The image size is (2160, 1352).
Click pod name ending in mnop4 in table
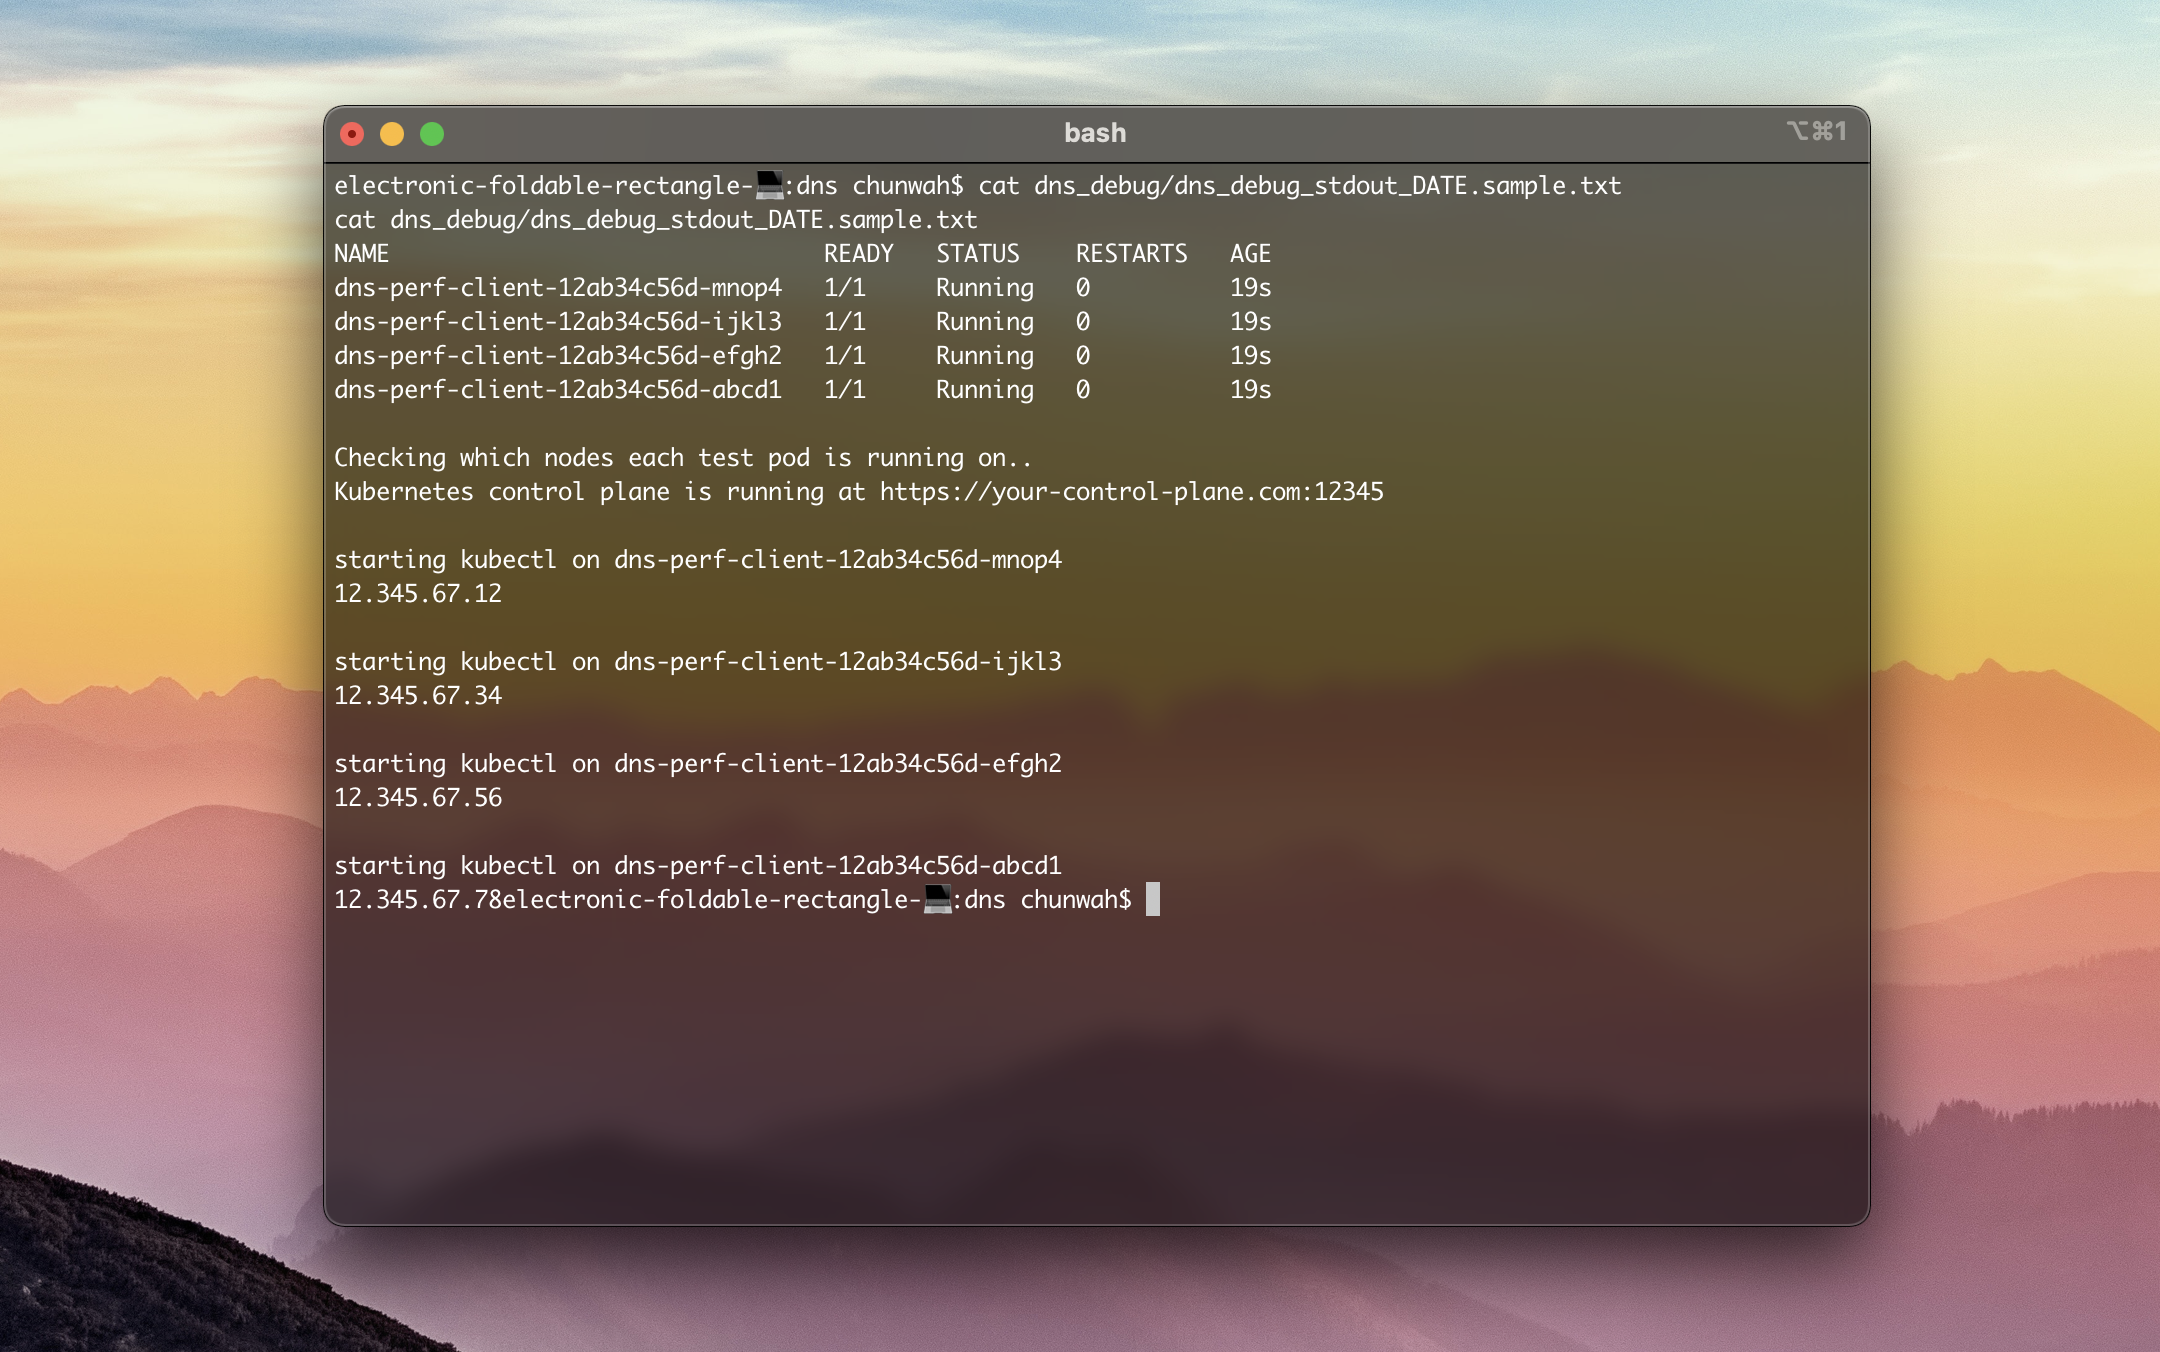[557, 287]
